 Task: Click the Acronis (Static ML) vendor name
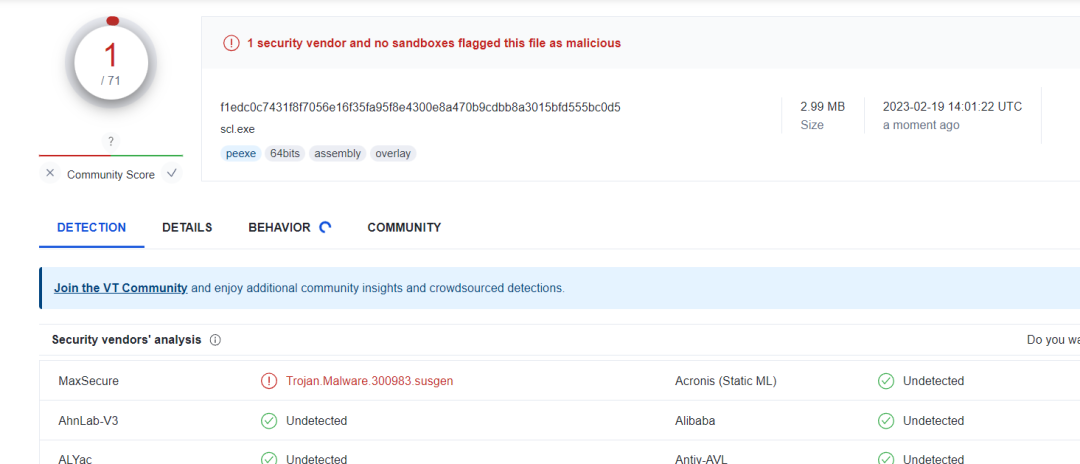point(726,381)
